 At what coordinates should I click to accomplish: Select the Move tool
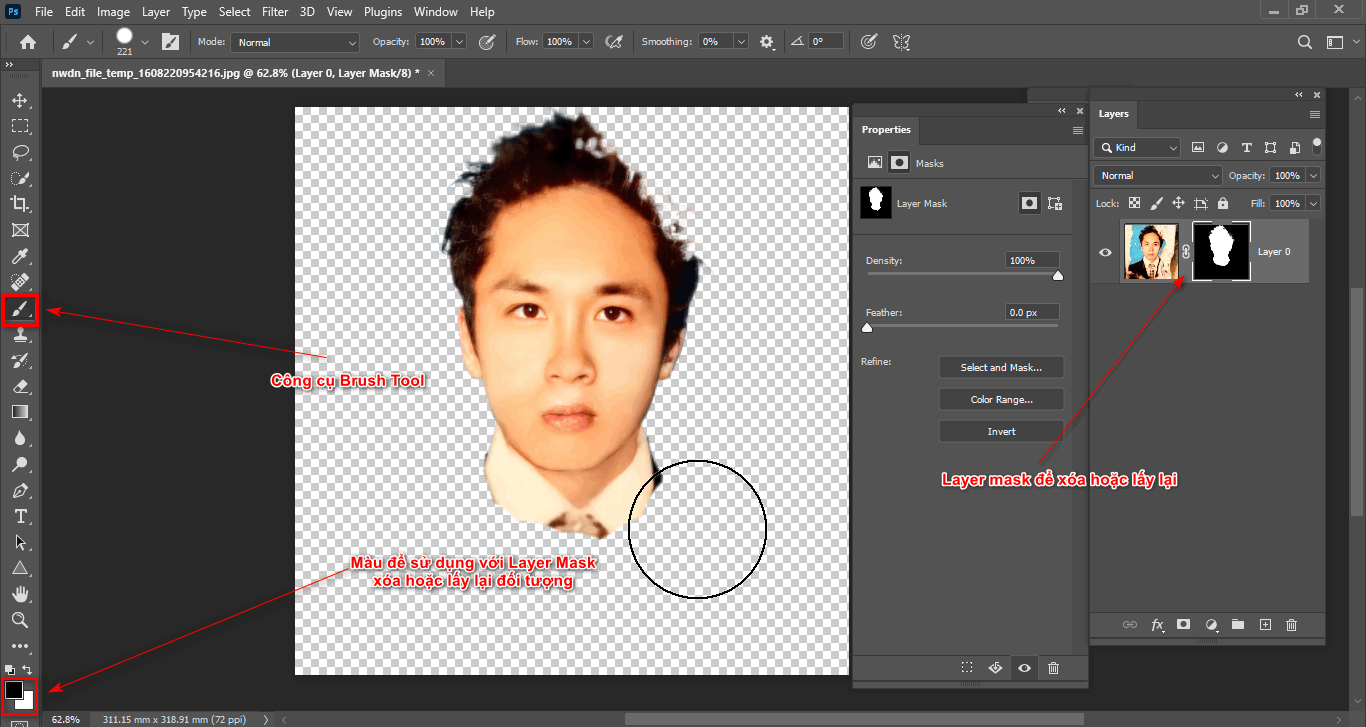point(21,100)
